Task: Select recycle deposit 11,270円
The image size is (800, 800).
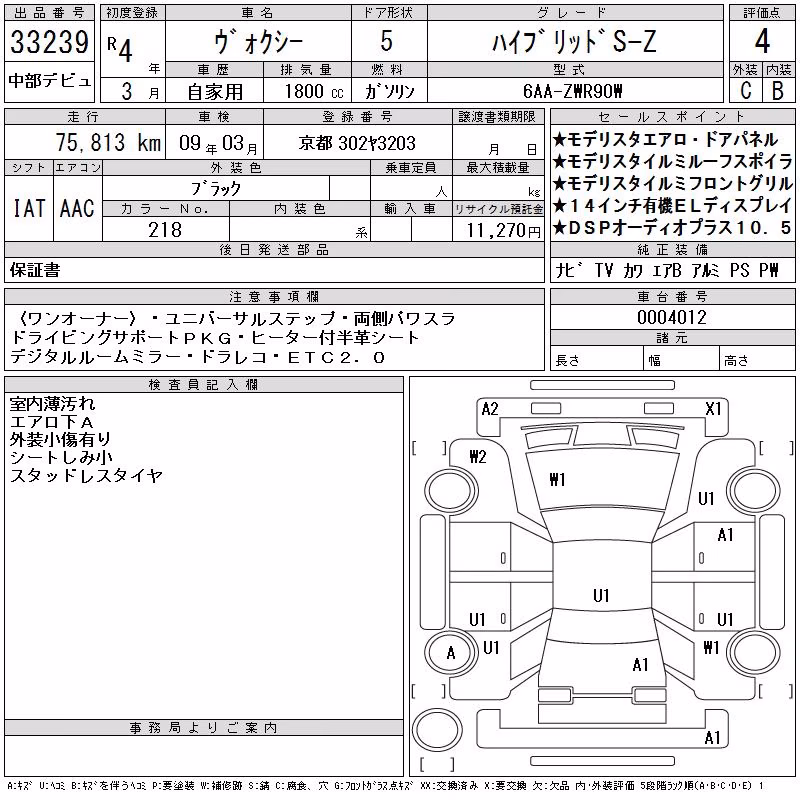Action: [x=503, y=231]
